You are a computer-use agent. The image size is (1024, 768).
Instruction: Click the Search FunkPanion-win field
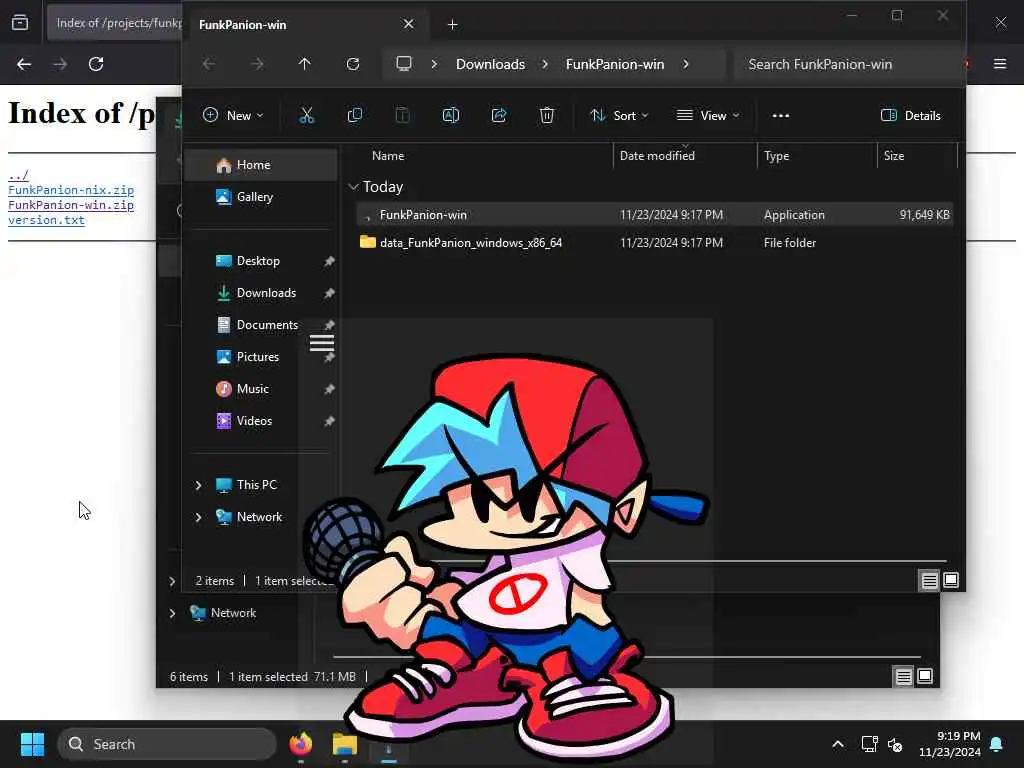click(x=849, y=64)
